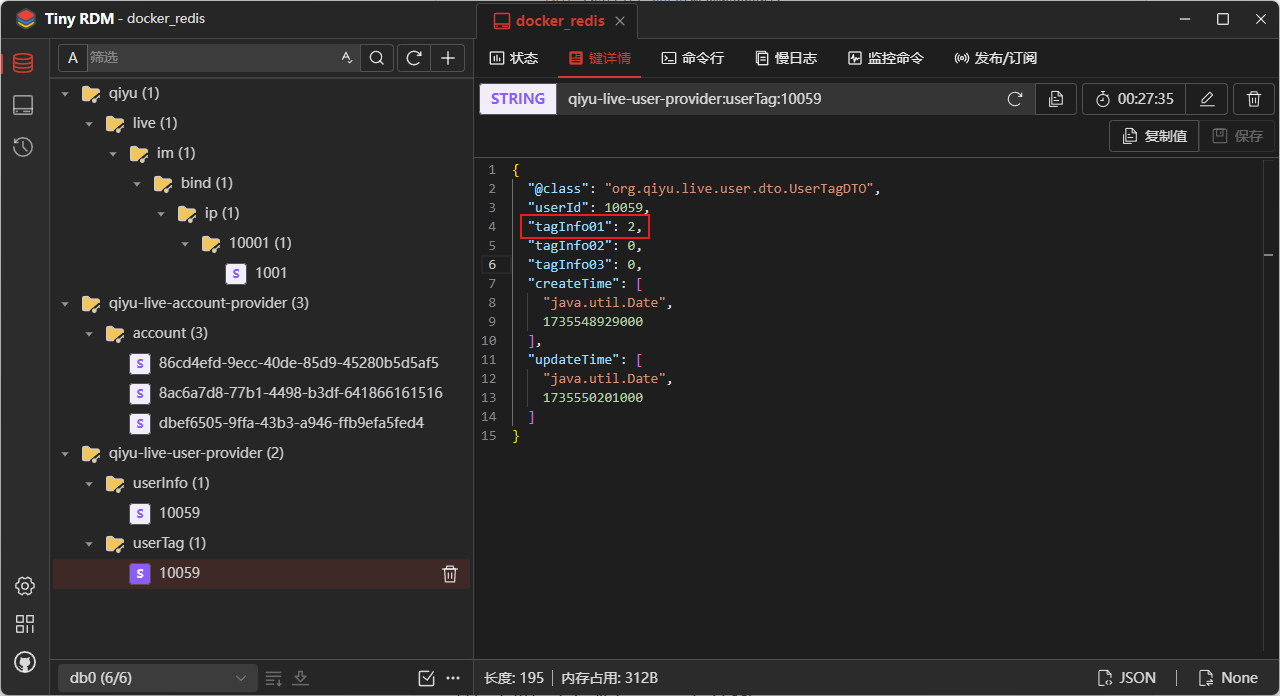Viewport: 1280px width, 696px height.
Task: Click the Tiny RDM app logo
Action: [x=25, y=19]
